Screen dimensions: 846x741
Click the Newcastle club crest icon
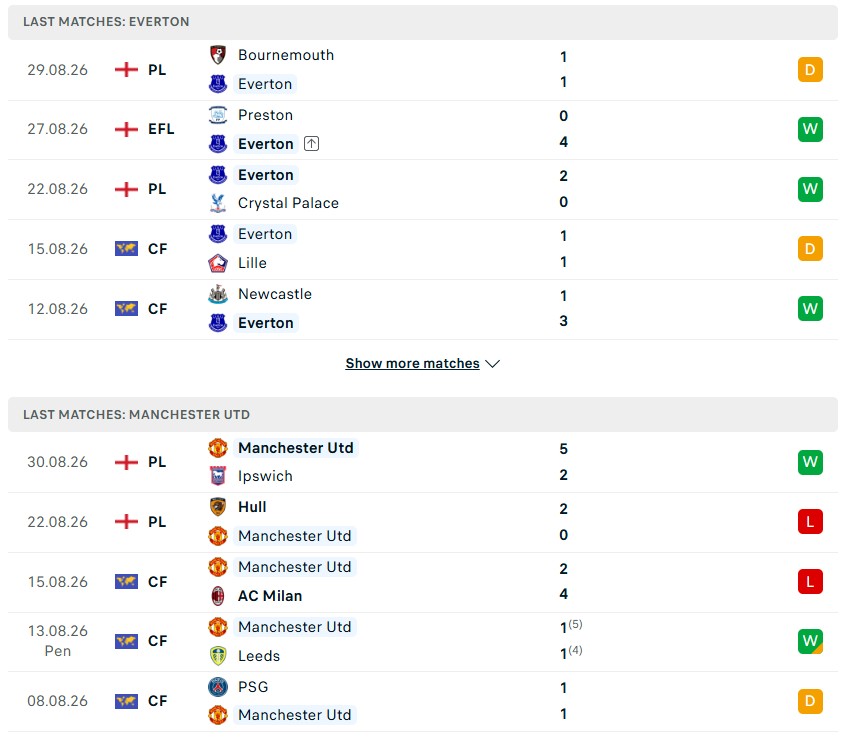217,294
